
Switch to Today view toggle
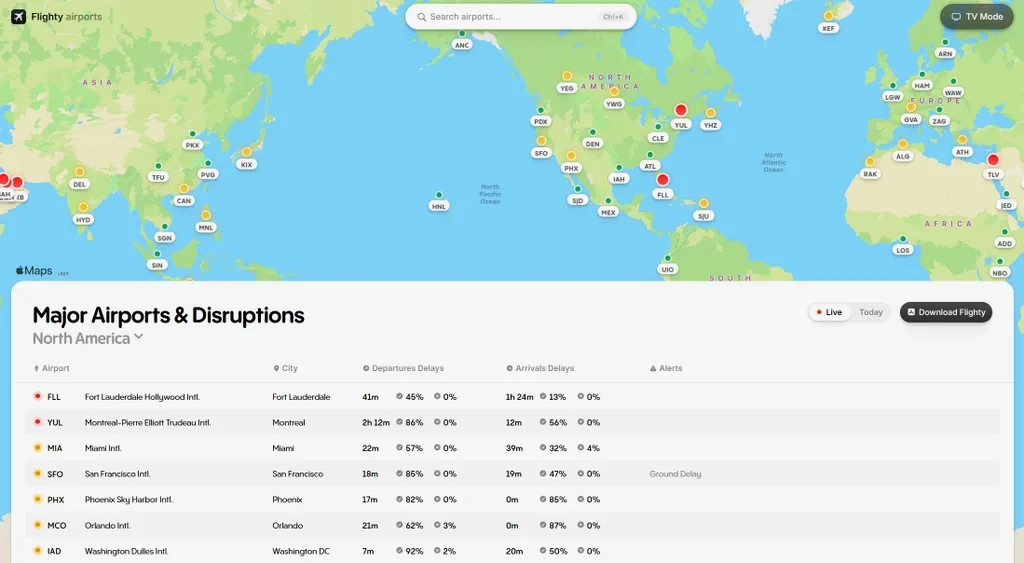point(871,312)
